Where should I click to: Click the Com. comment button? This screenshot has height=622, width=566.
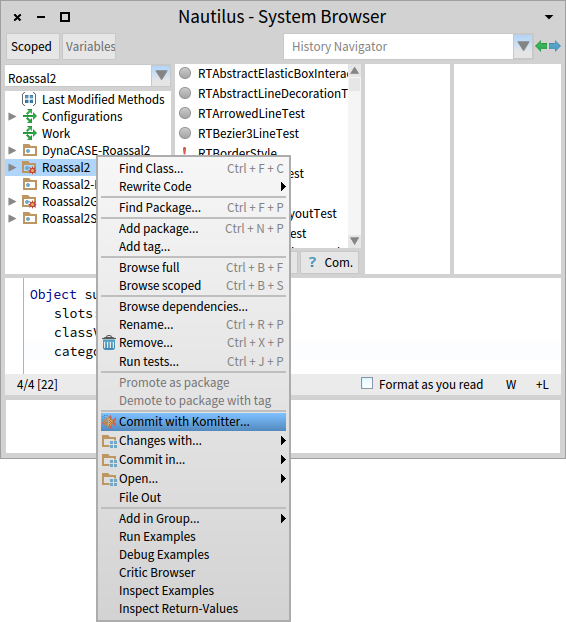pos(330,262)
